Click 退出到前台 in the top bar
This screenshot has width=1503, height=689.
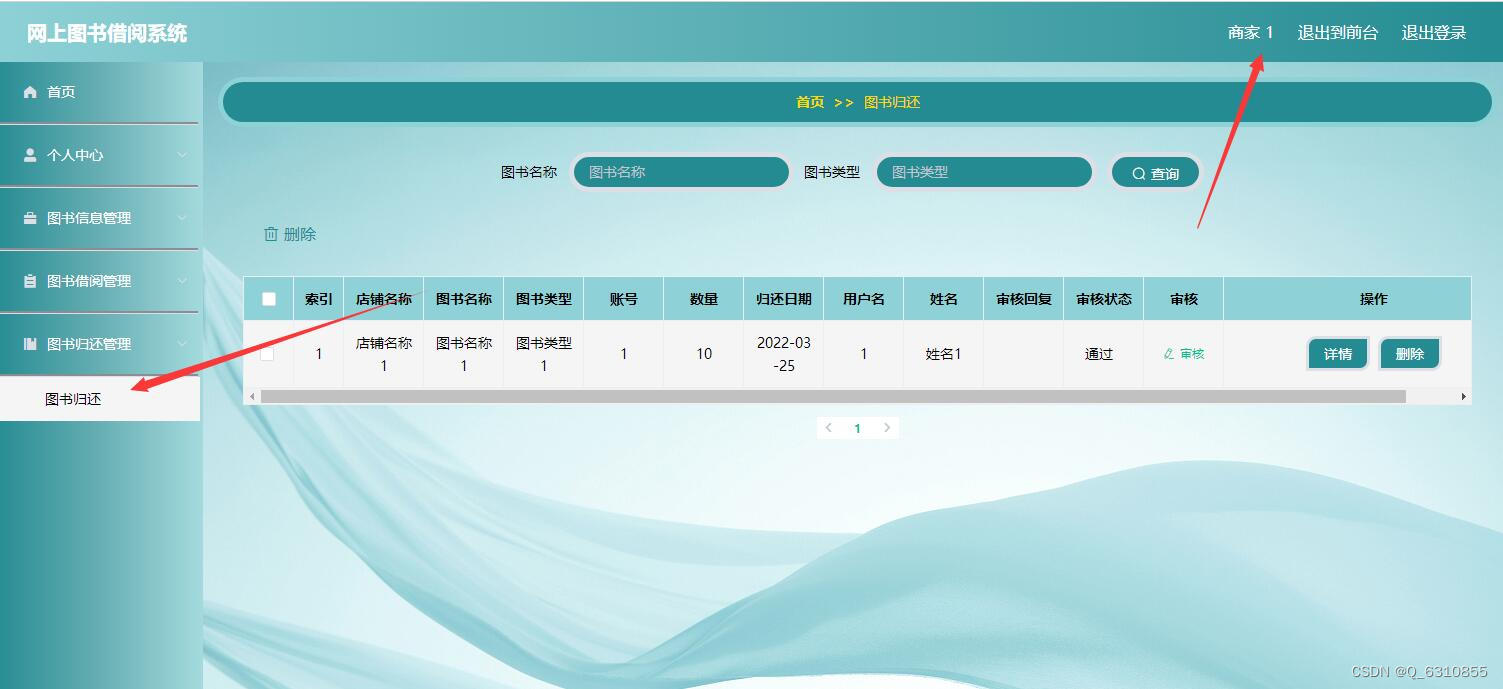click(1337, 33)
